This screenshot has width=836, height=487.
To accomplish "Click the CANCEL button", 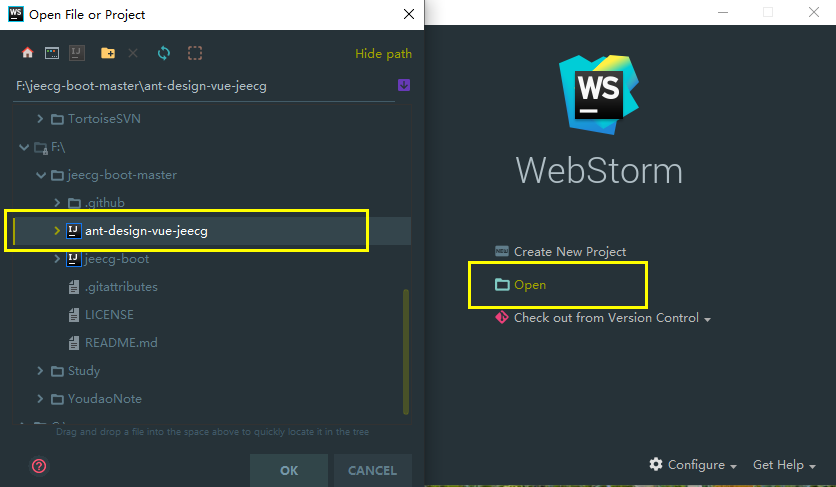I will (x=373, y=470).
